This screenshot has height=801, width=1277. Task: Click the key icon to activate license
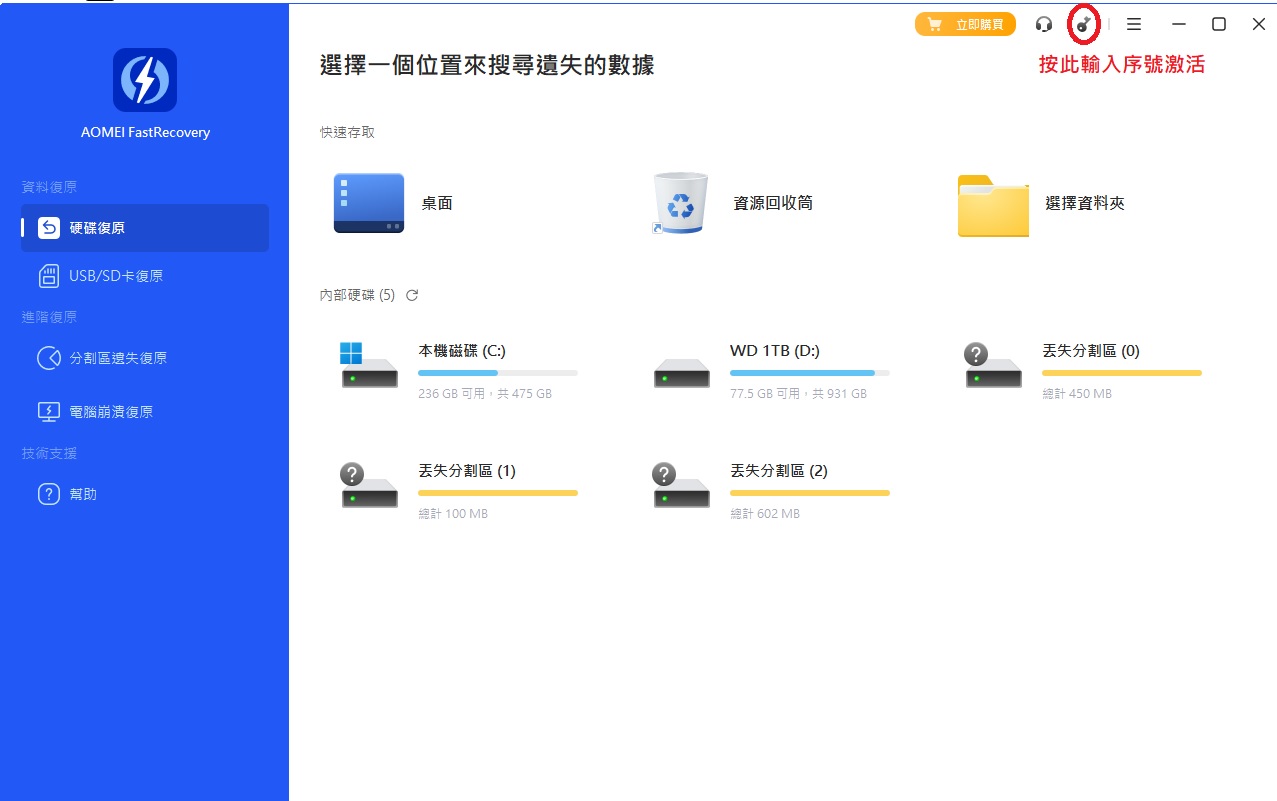point(1083,23)
